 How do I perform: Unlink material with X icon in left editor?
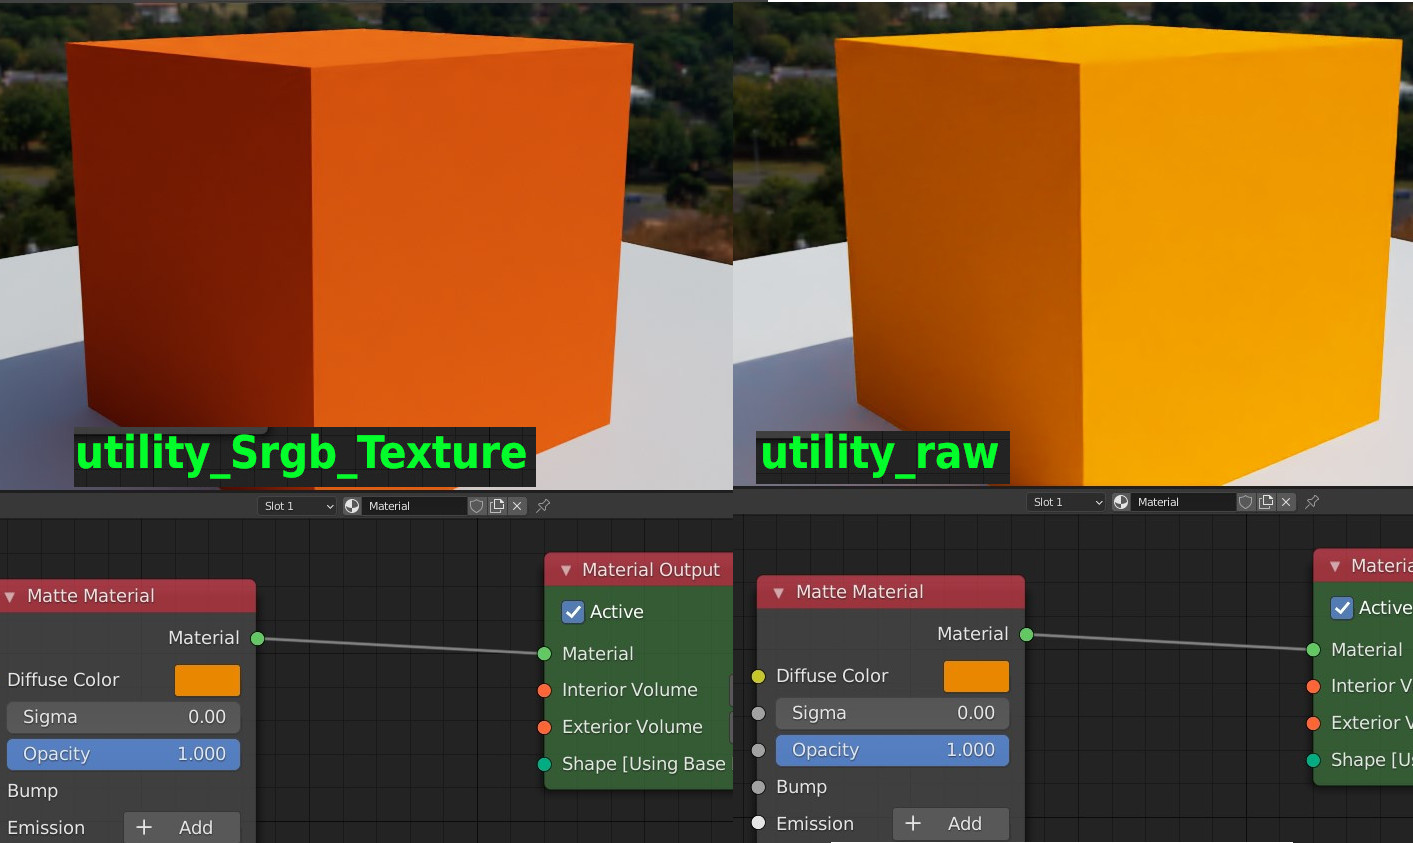[x=517, y=506]
